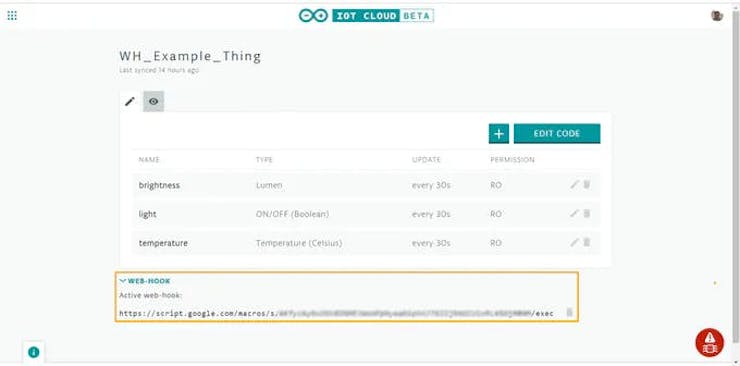Delete the temperature property trash icon
Image resolution: width=740 pixels, height=366 pixels.
click(x=587, y=242)
